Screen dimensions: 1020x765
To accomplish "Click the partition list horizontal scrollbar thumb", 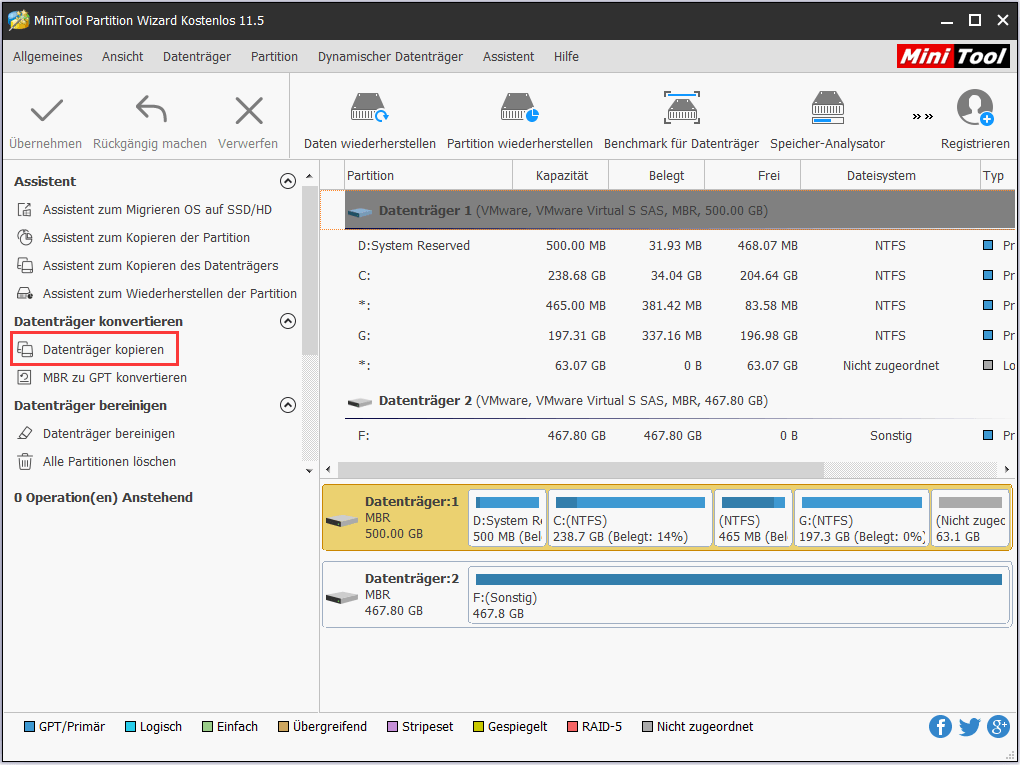I will pos(580,469).
